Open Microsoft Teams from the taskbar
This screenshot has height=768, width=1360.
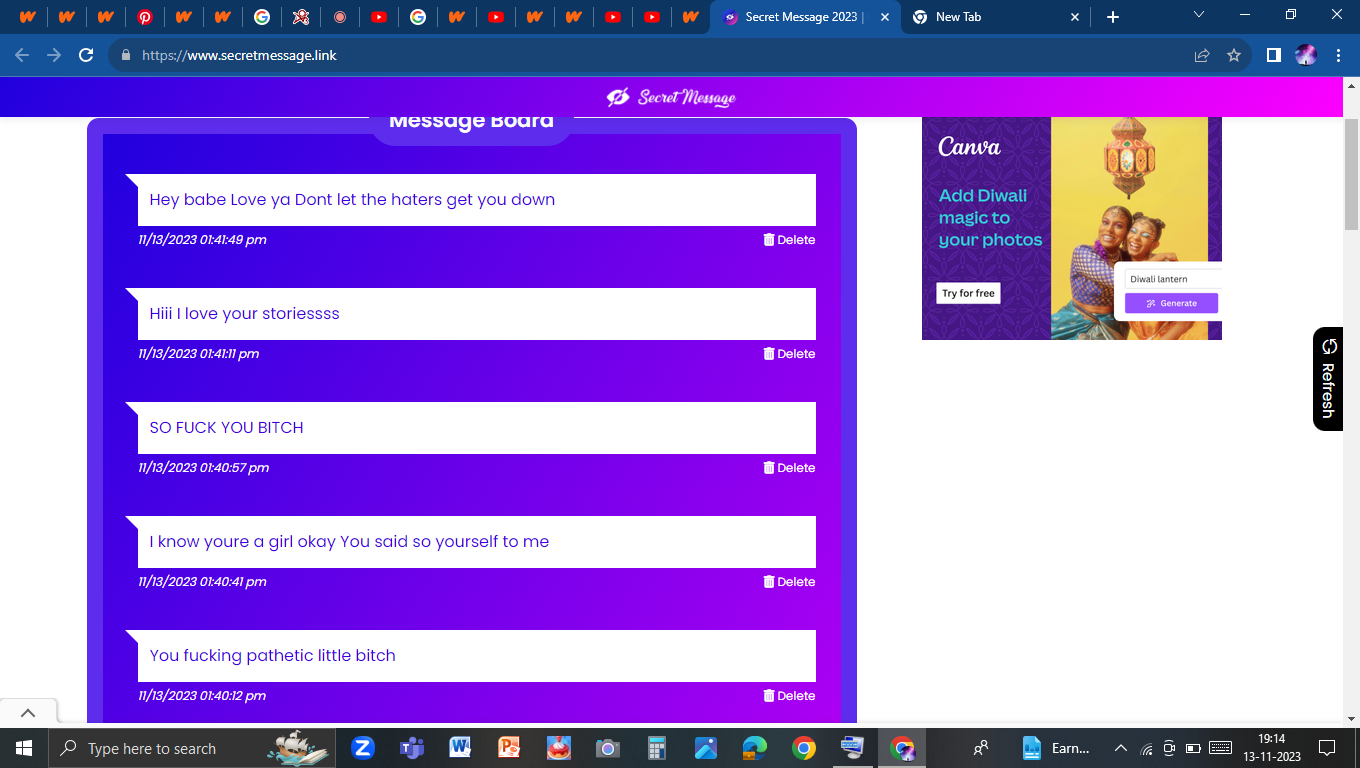412,748
